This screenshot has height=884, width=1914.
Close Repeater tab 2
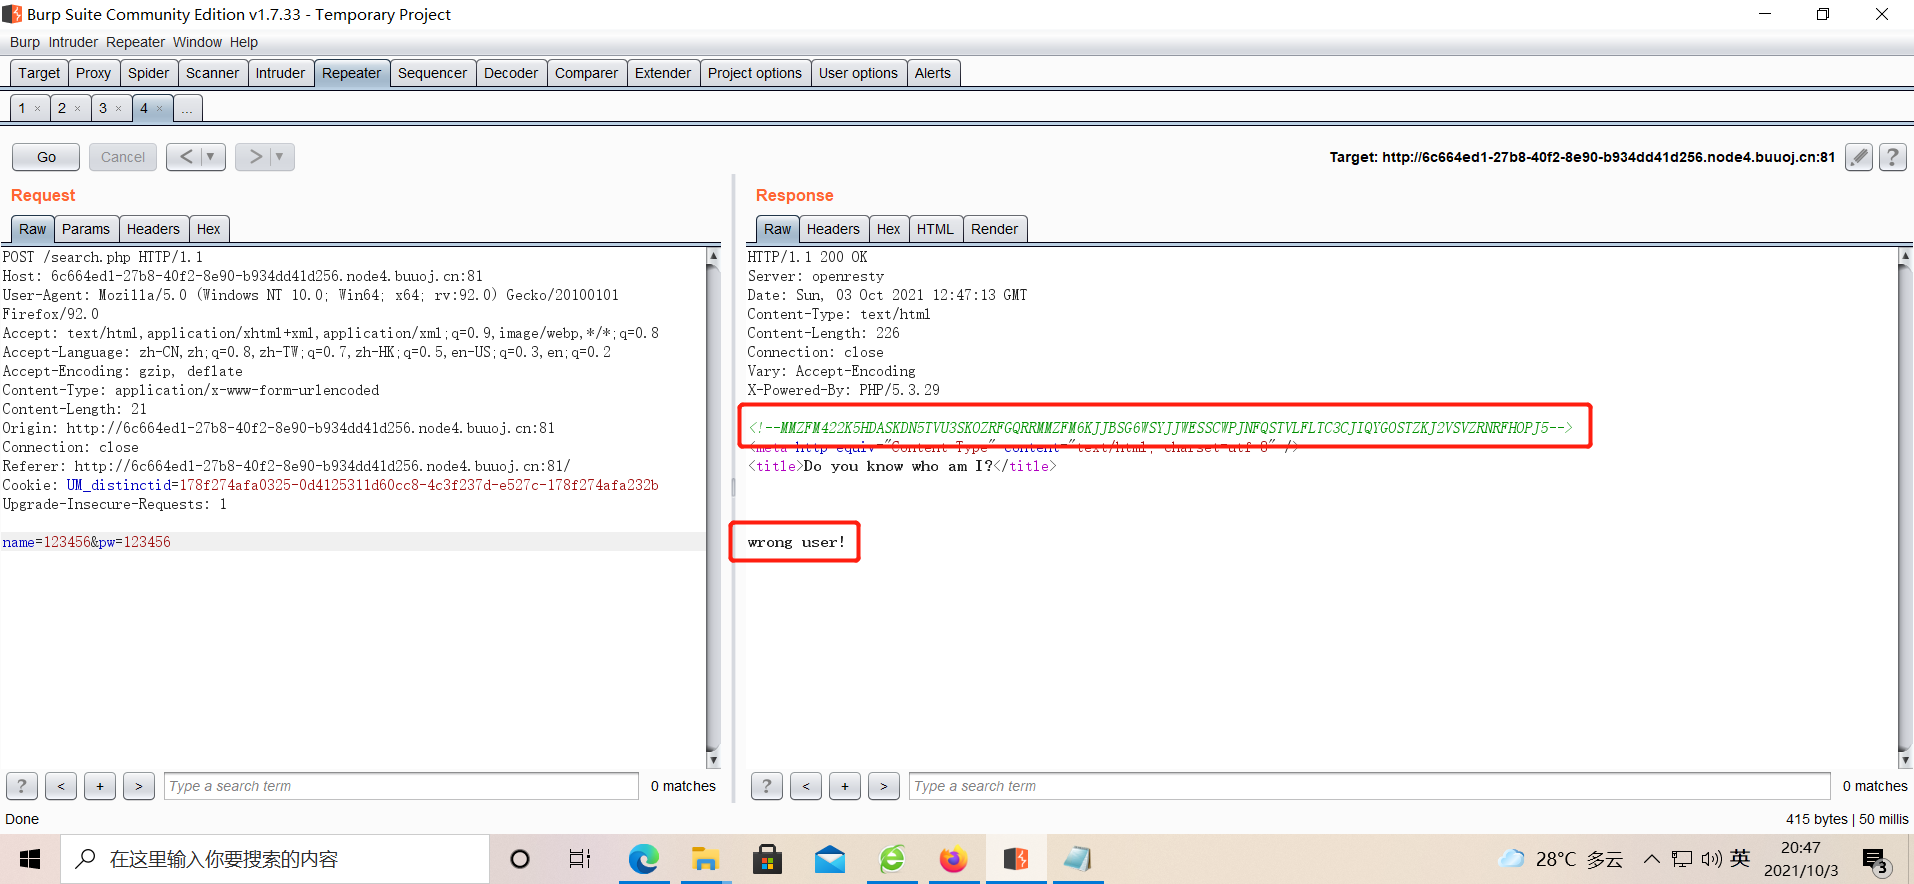coord(78,109)
